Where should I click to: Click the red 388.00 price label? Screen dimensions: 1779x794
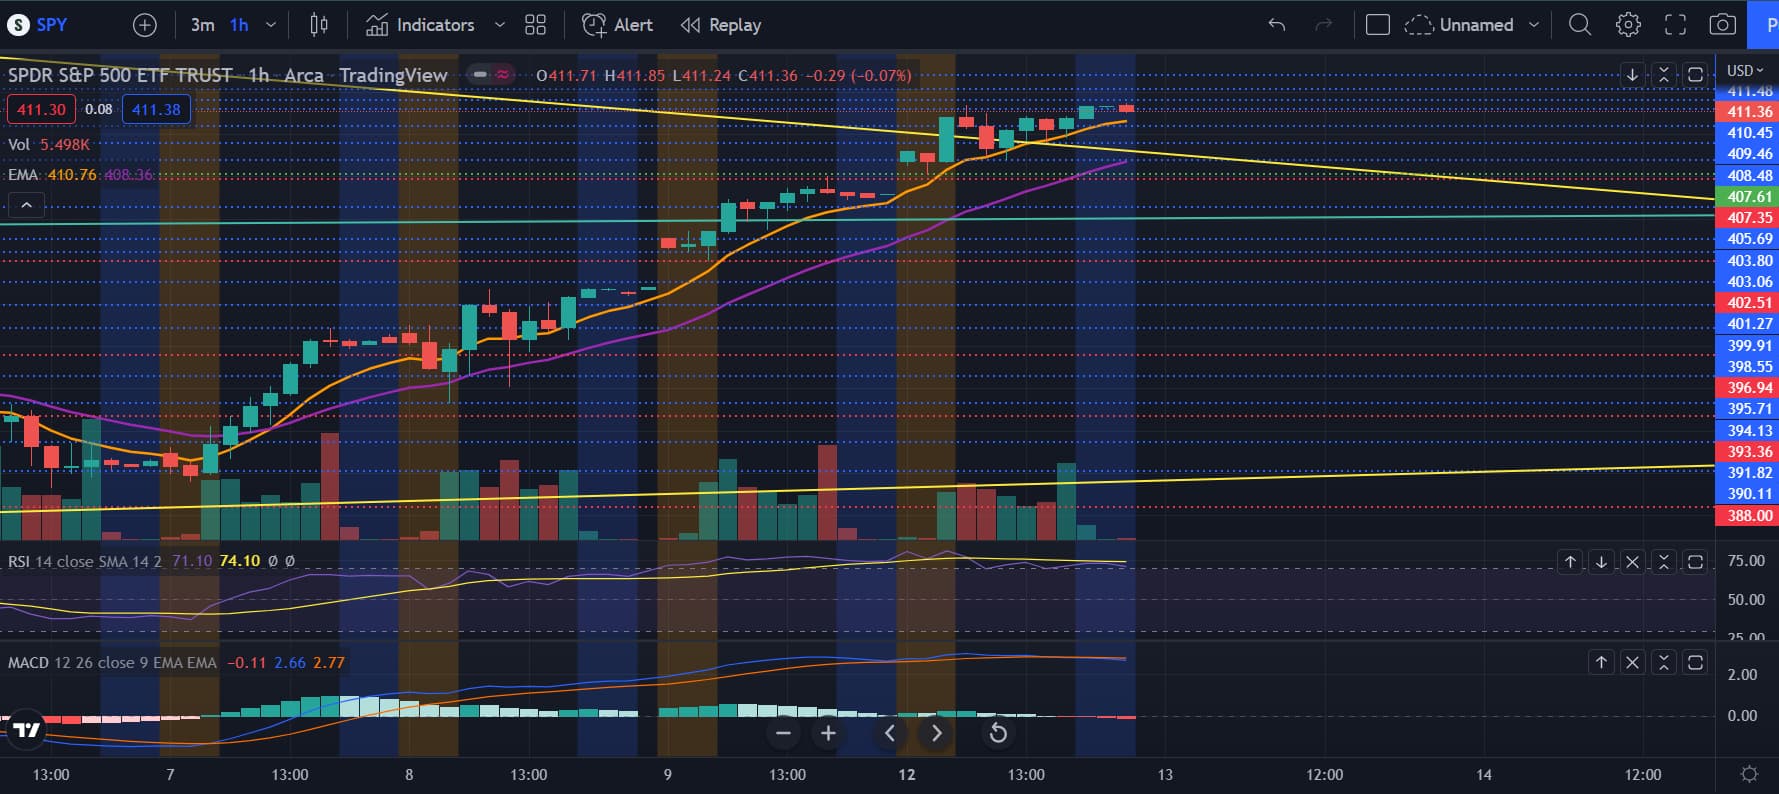tap(1746, 516)
